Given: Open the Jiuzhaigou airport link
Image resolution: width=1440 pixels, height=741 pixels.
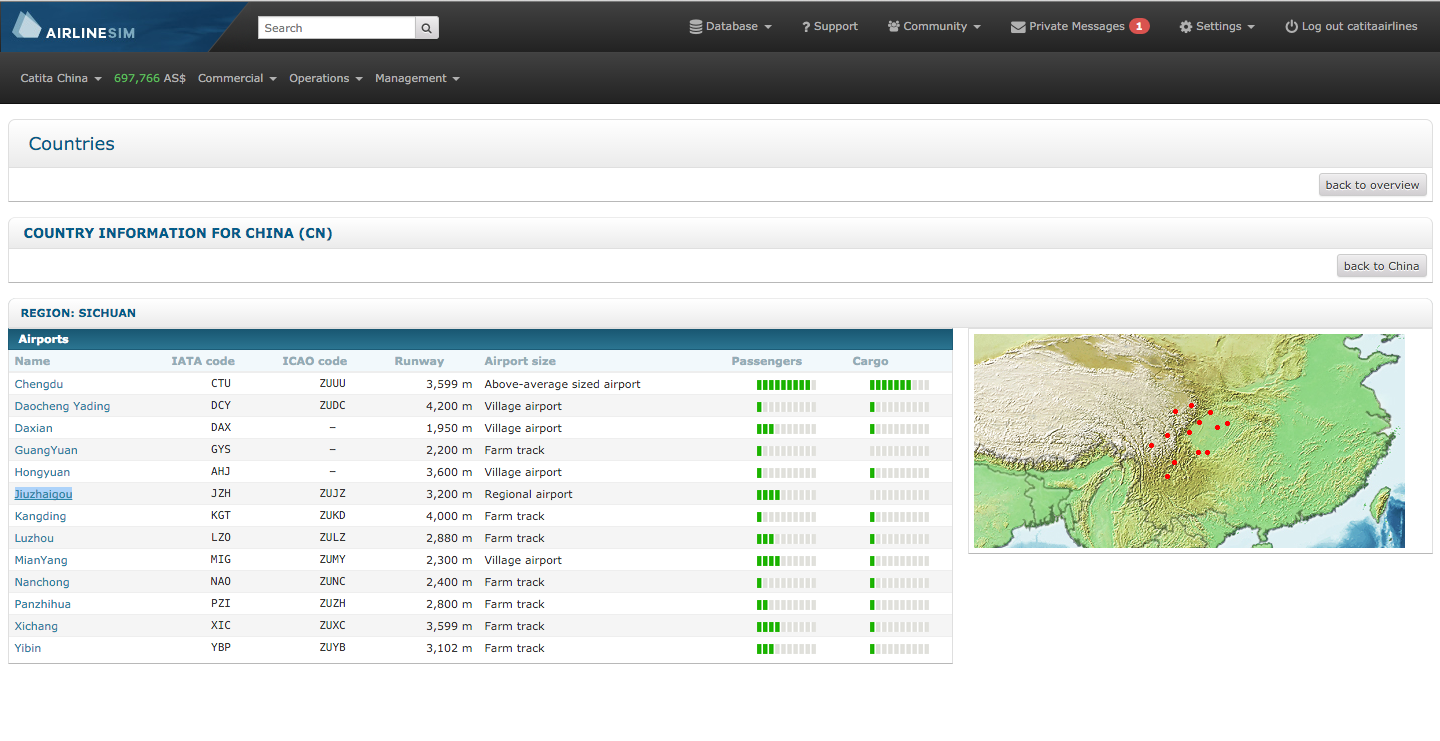Looking at the screenshot, I should (x=43, y=494).
